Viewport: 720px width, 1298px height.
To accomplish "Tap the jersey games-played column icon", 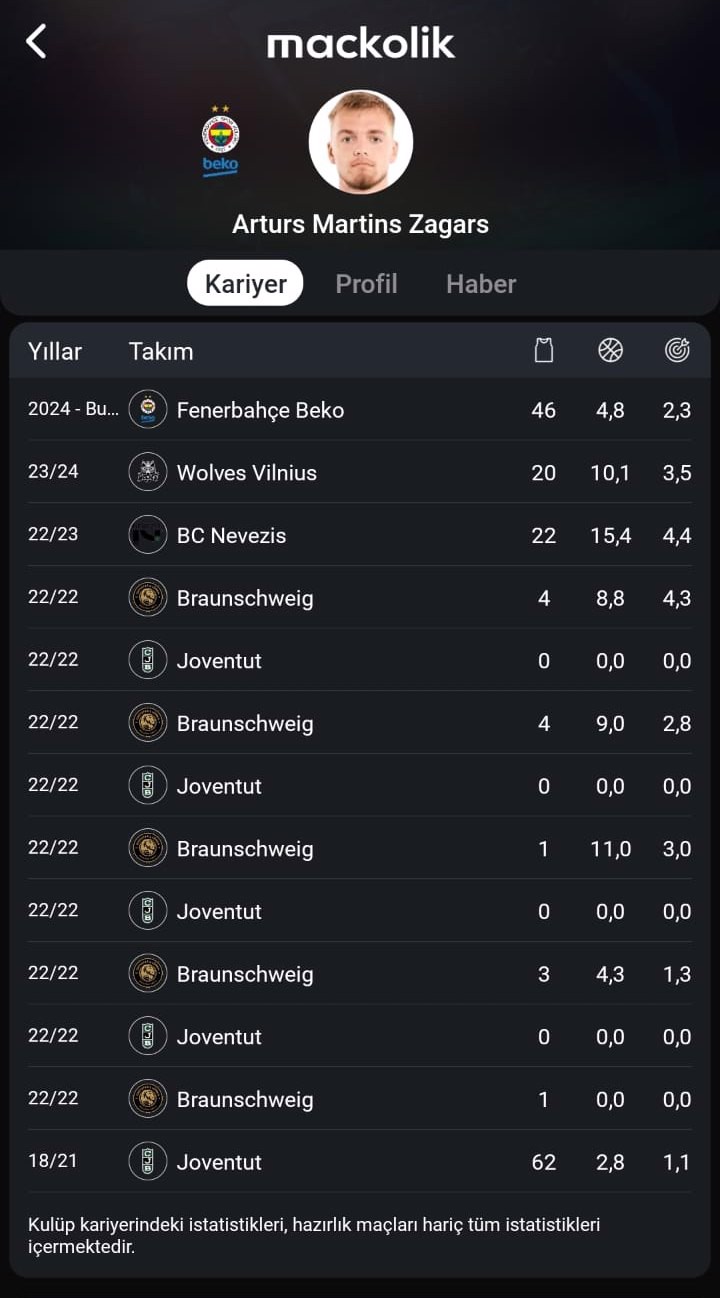I will (x=544, y=350).
